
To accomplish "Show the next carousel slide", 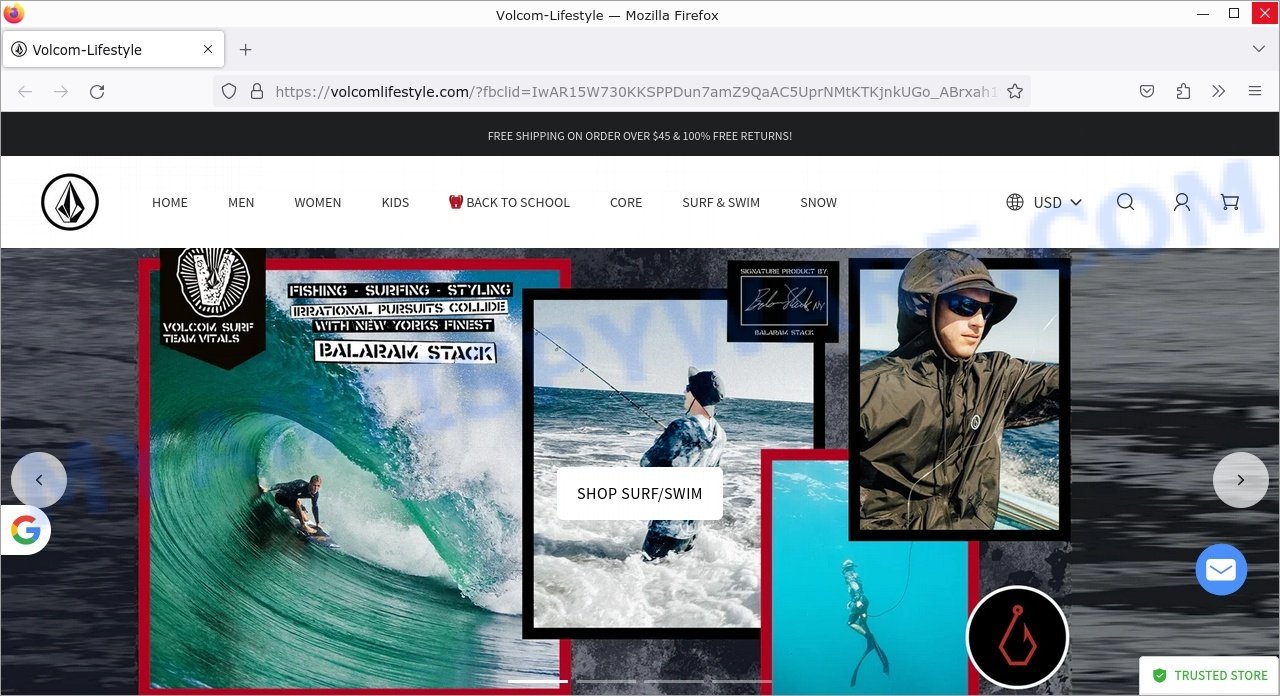I will tap(1240, 480).
